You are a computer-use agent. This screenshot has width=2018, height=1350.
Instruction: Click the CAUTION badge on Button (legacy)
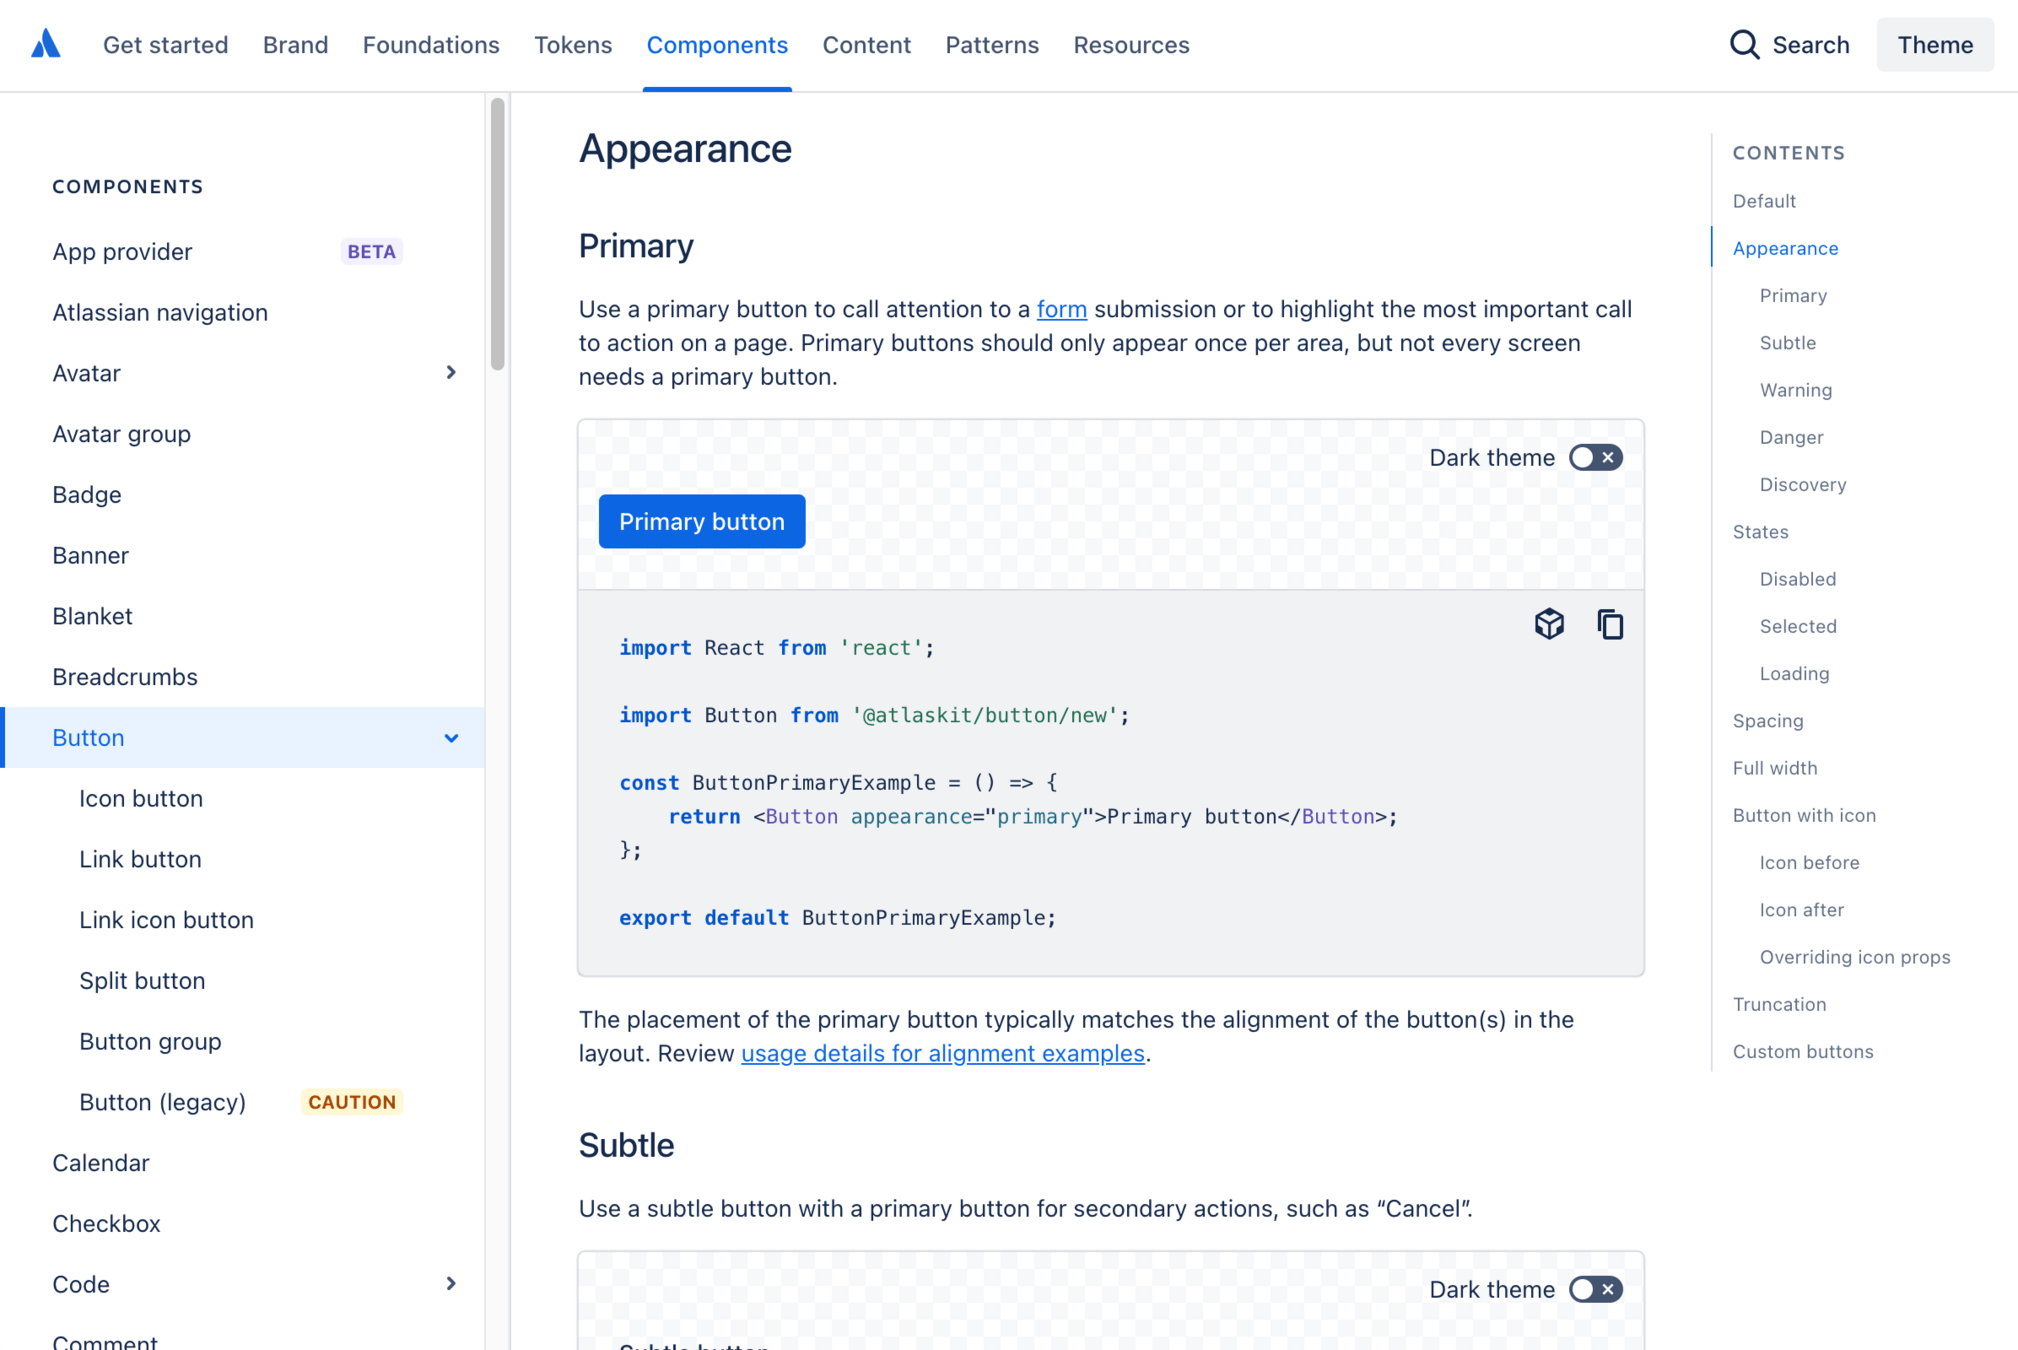click(x=352, y=1102)
